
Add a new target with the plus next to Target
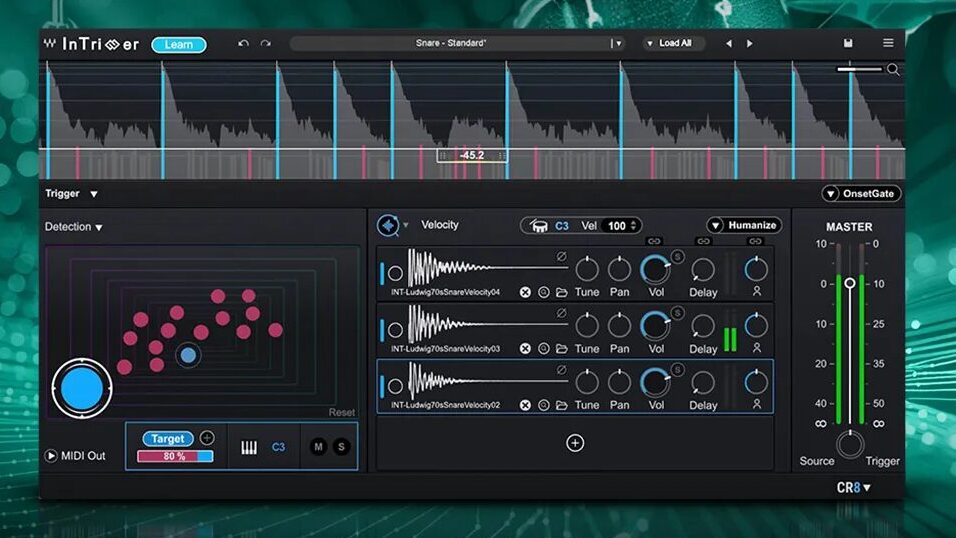pyautogui.click(x=207, y=438)
